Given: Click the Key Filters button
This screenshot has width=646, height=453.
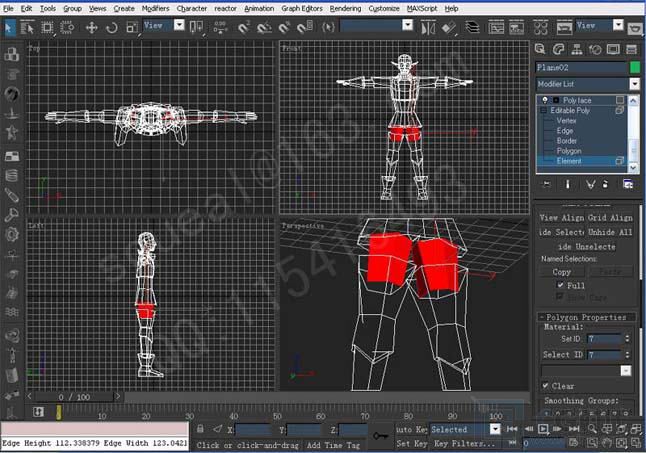Looking at the screenshot, I should pos(464,444).
